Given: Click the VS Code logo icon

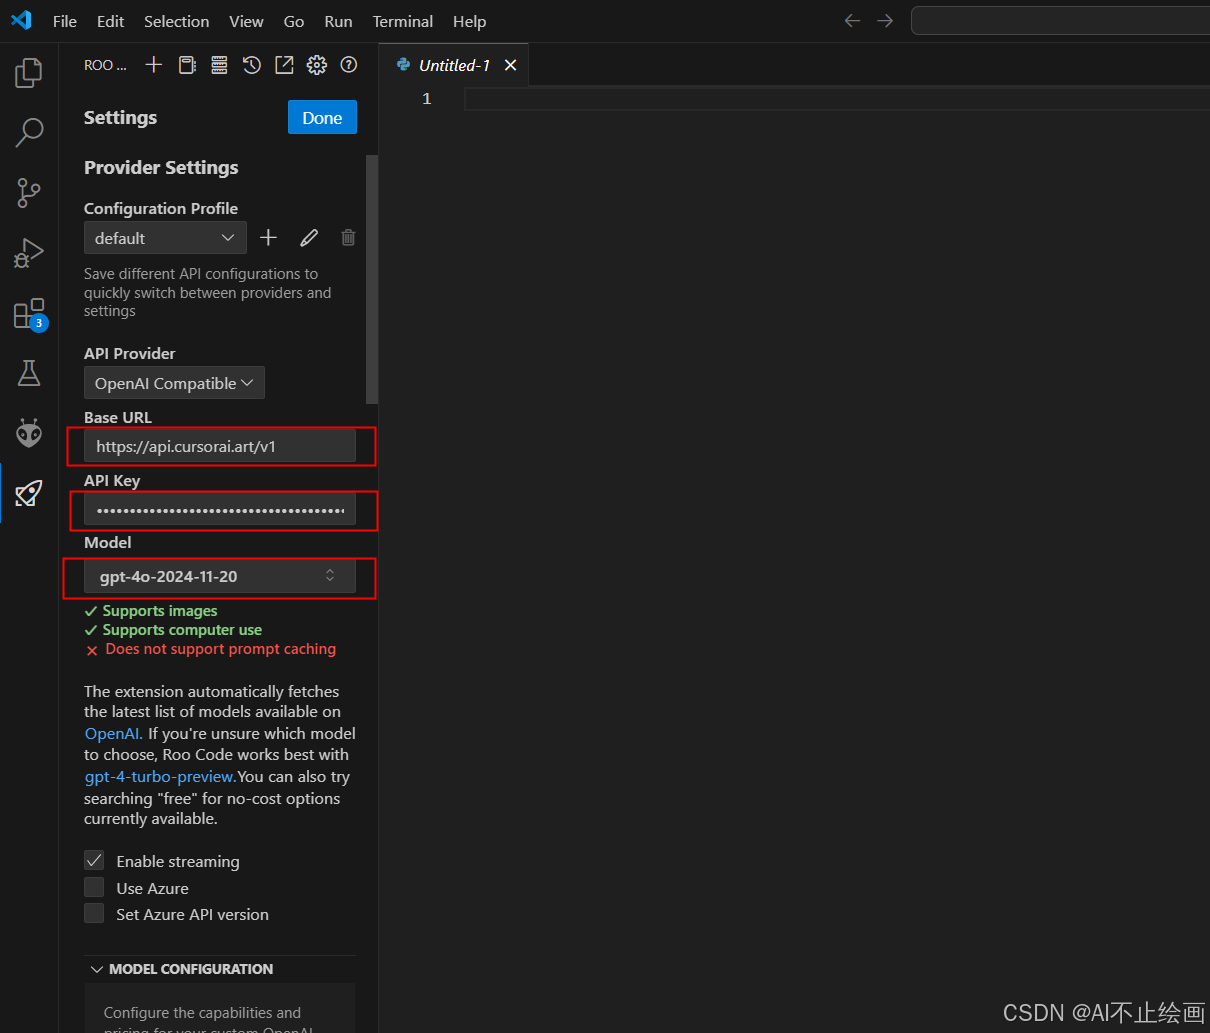Looking at the screenshot, I should coord(21,20).
